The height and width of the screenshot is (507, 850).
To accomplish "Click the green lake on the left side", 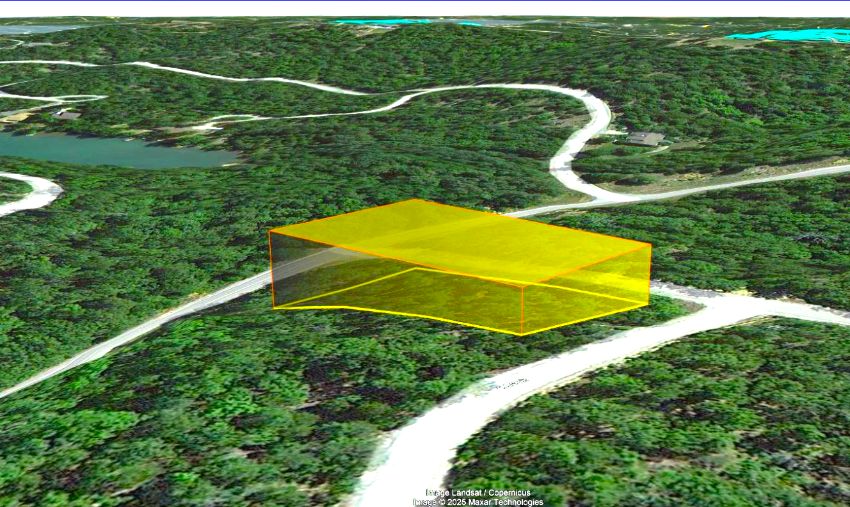I will 108,151.
